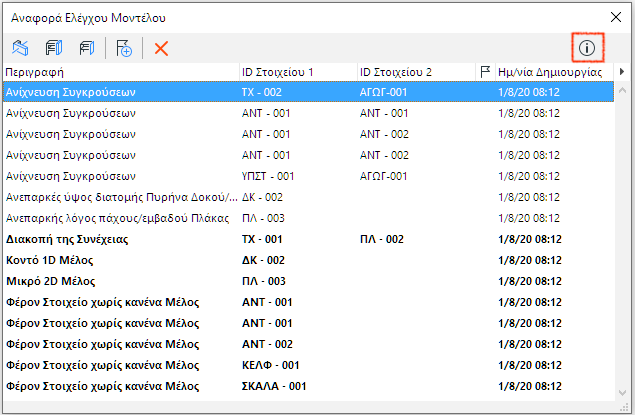Viewport: 635px width, 415px height.
Task: Delete selected entry with red X icon
Action: [161, 49]
